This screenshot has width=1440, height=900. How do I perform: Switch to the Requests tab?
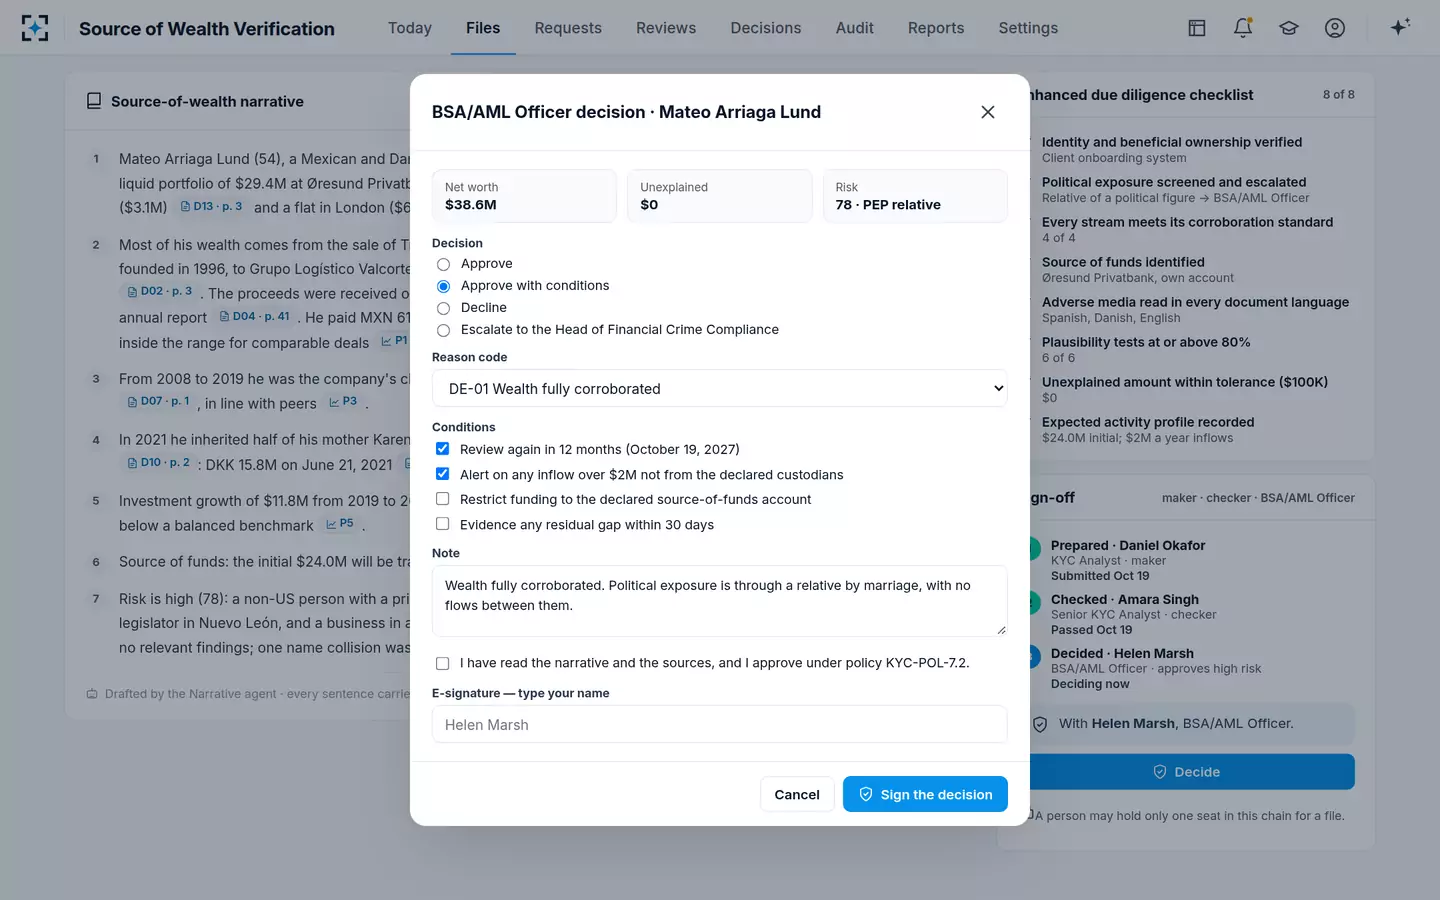[x=568, y=28]
